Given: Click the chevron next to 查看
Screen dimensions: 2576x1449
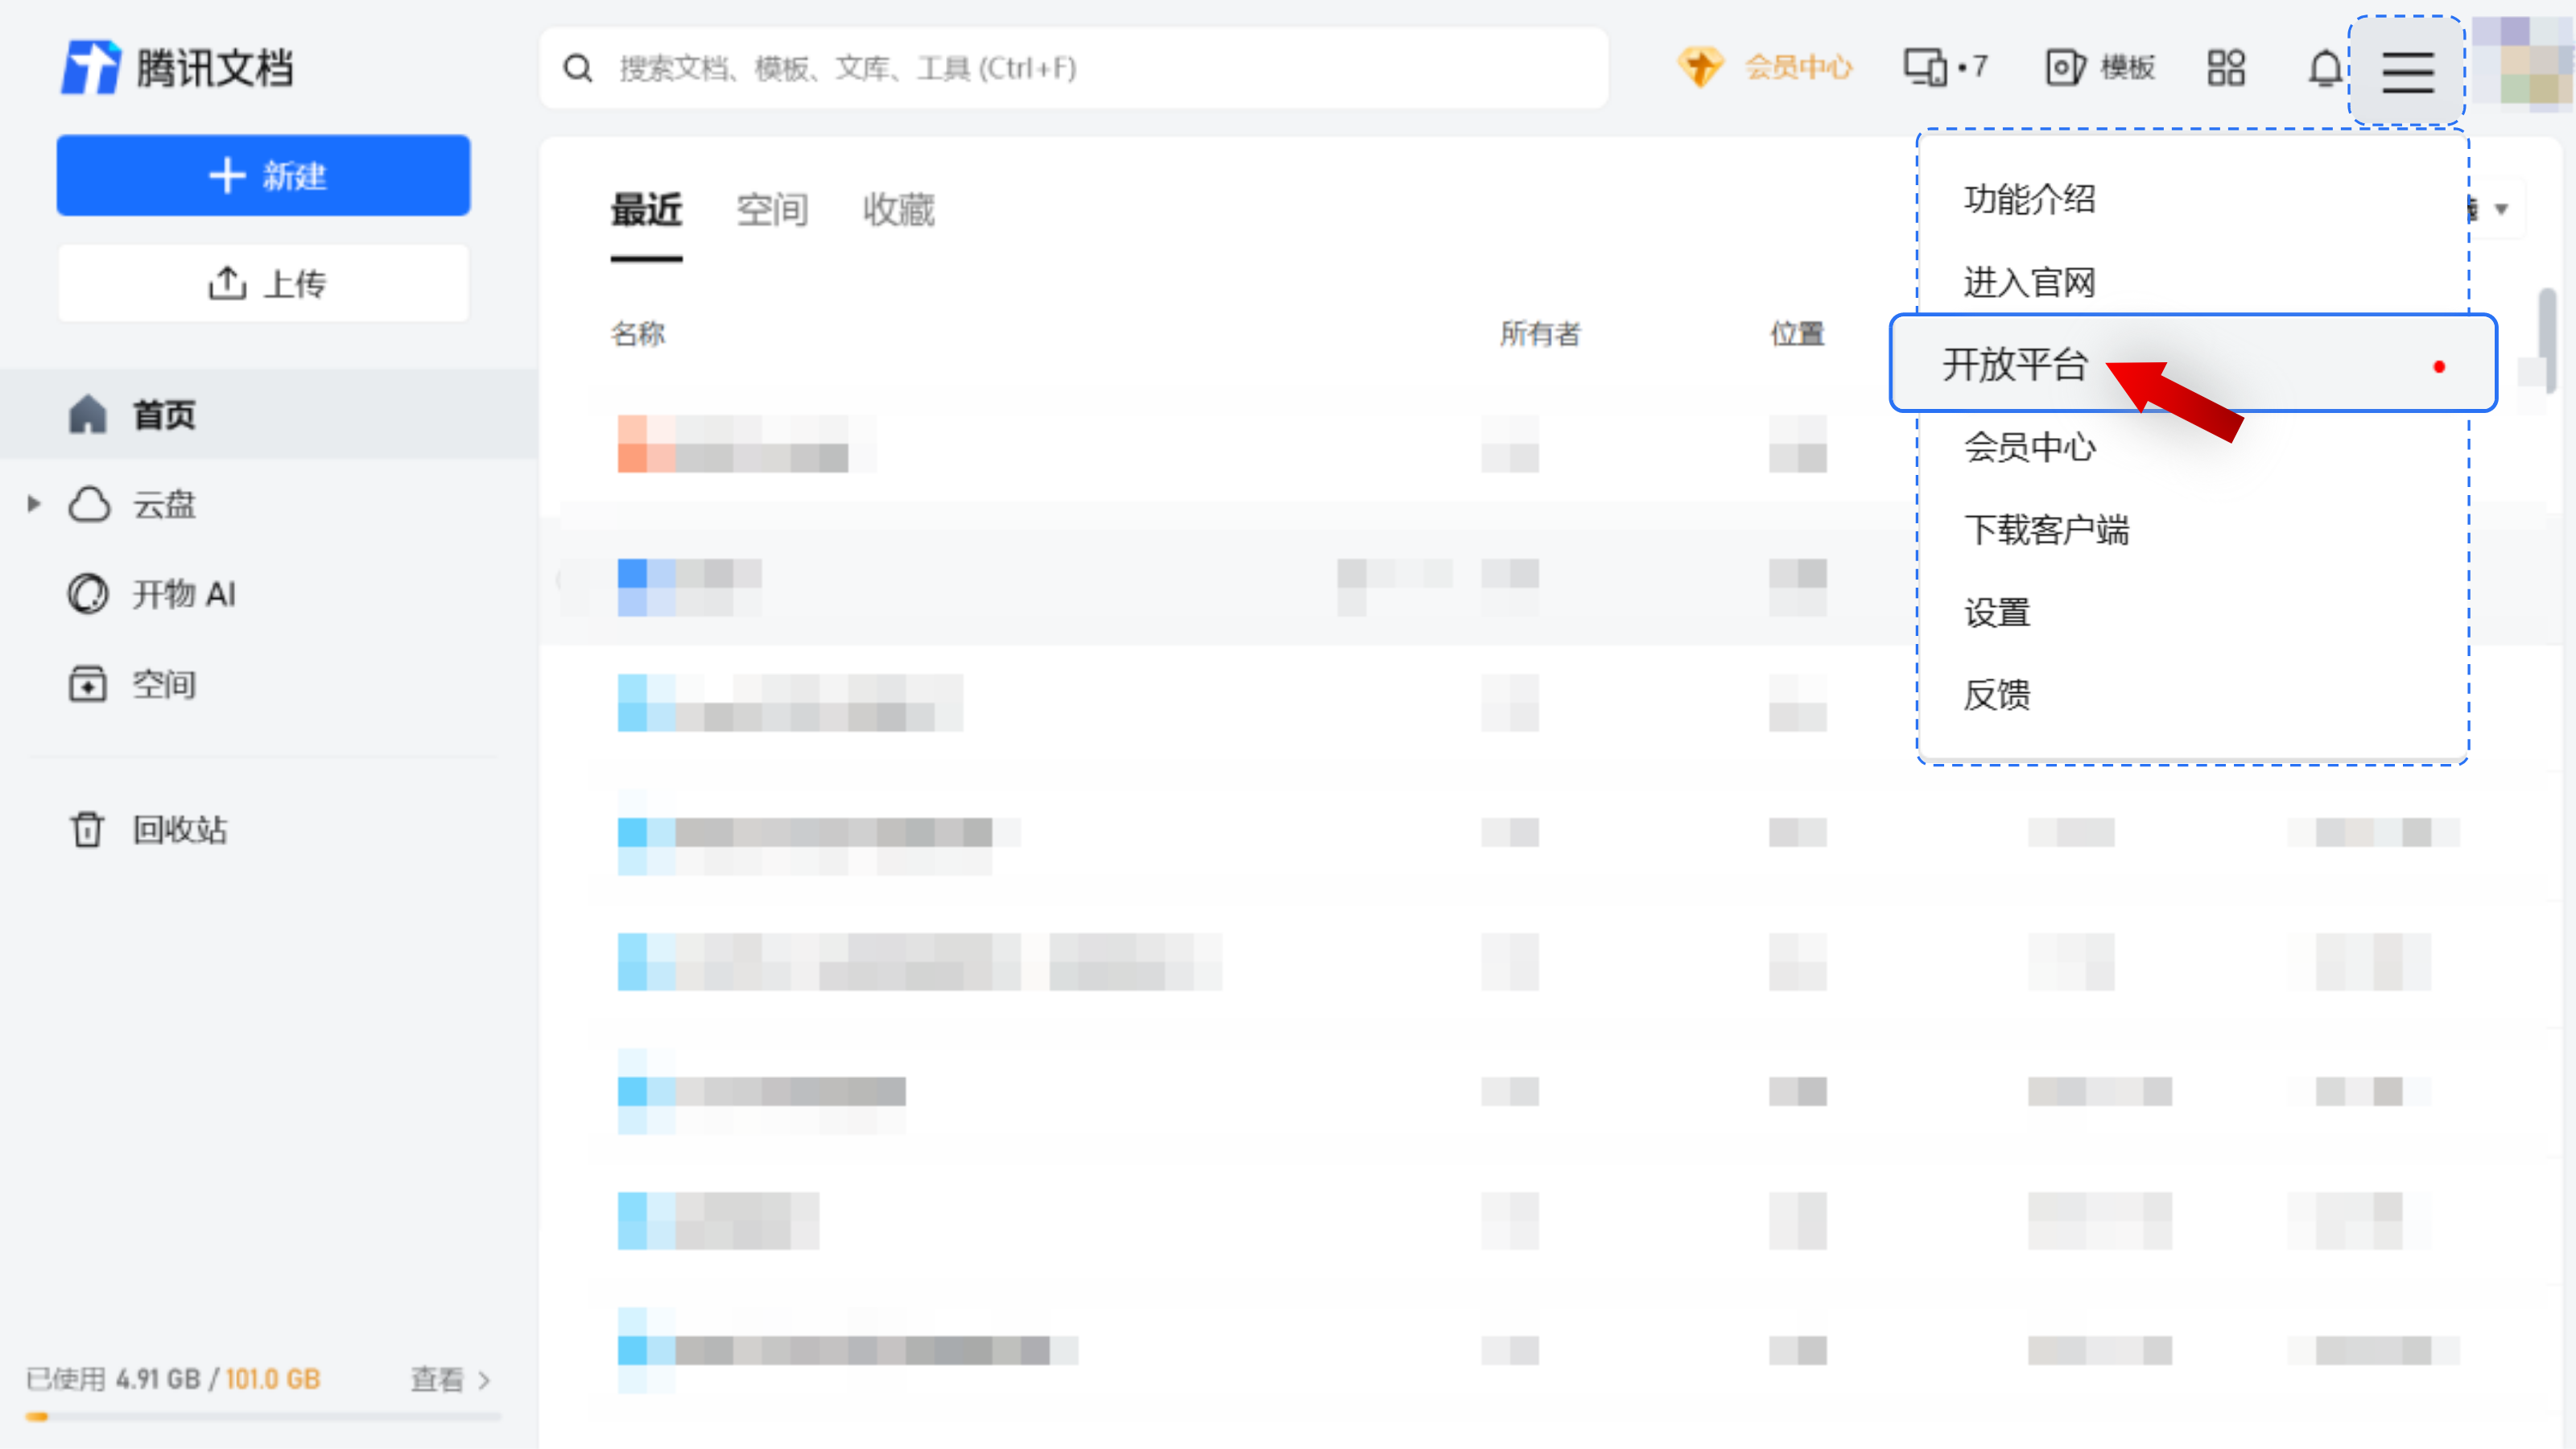Looking at the screenshot, I should click(x=485, y=1380).
